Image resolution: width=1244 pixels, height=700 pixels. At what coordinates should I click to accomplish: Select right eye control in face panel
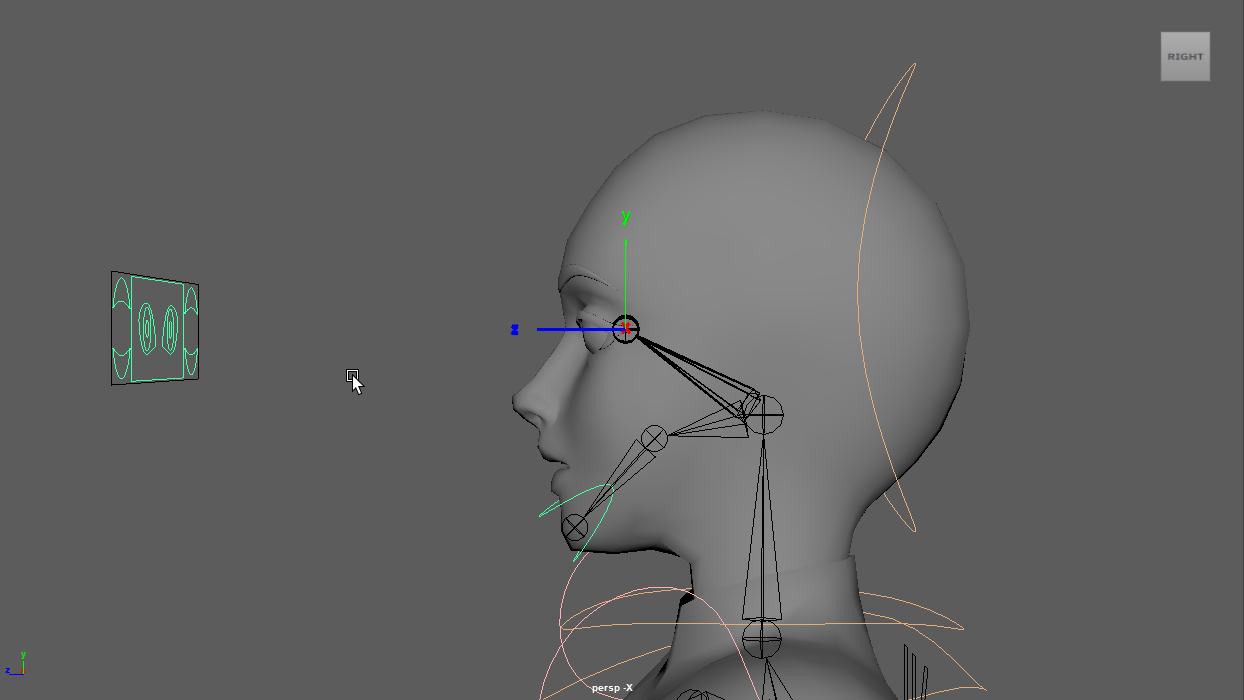(x=171, y=328)
